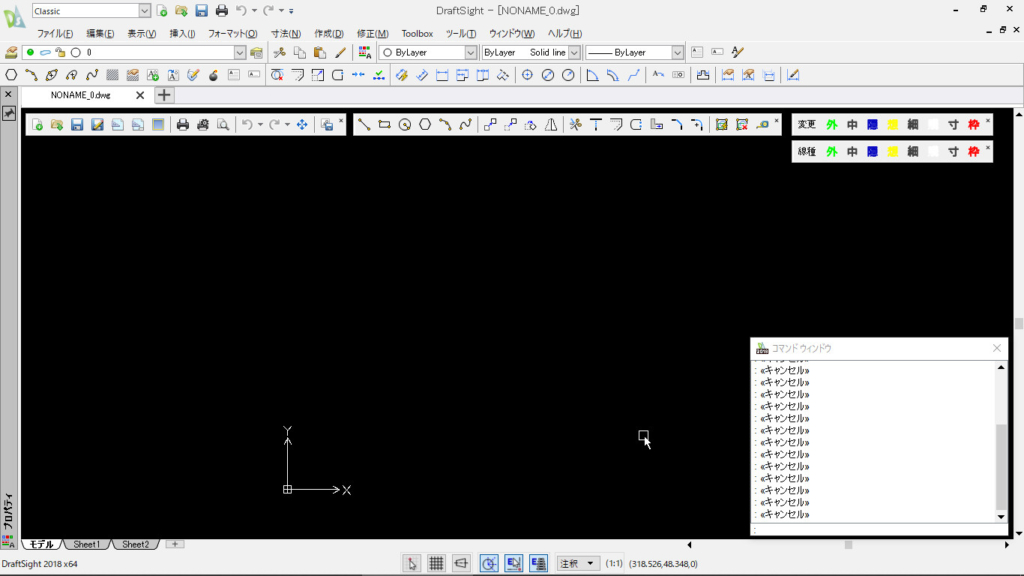Select the Line drawing tool
The width and height of the screenshot is (1024, 576).
(363, 124)
